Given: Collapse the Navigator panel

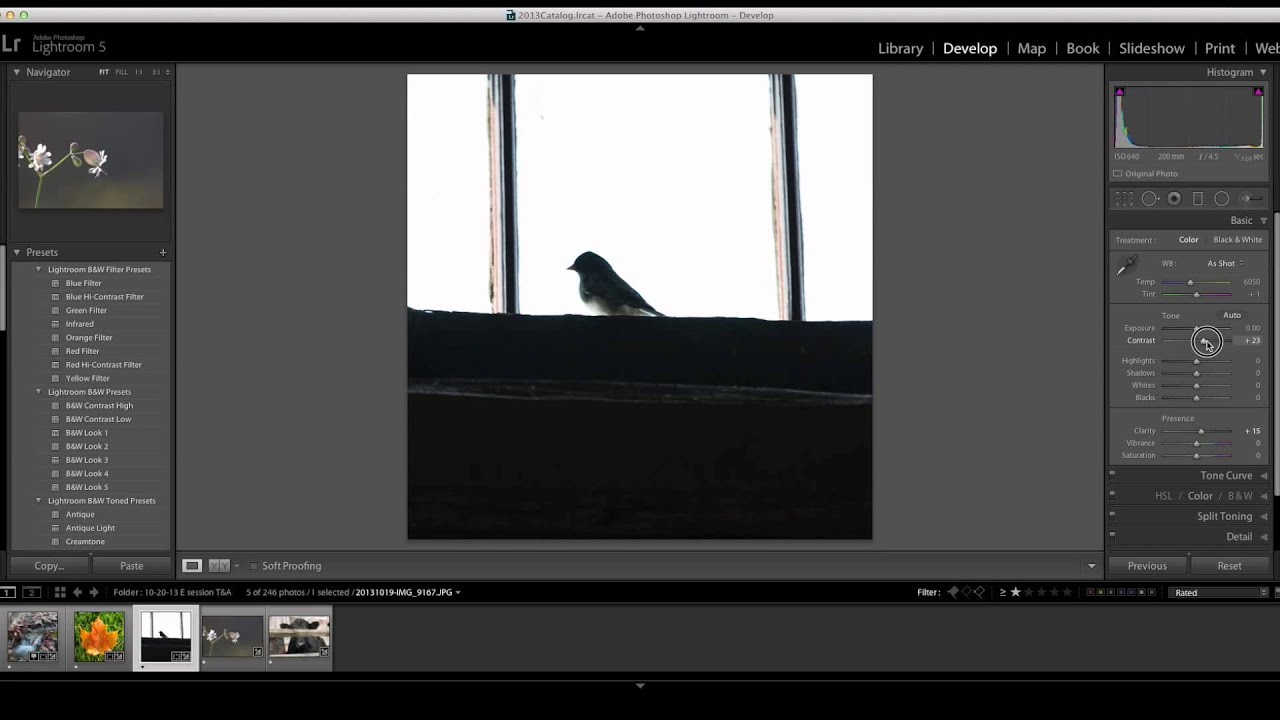Looking at the screenshot, I should click(16, 72).
